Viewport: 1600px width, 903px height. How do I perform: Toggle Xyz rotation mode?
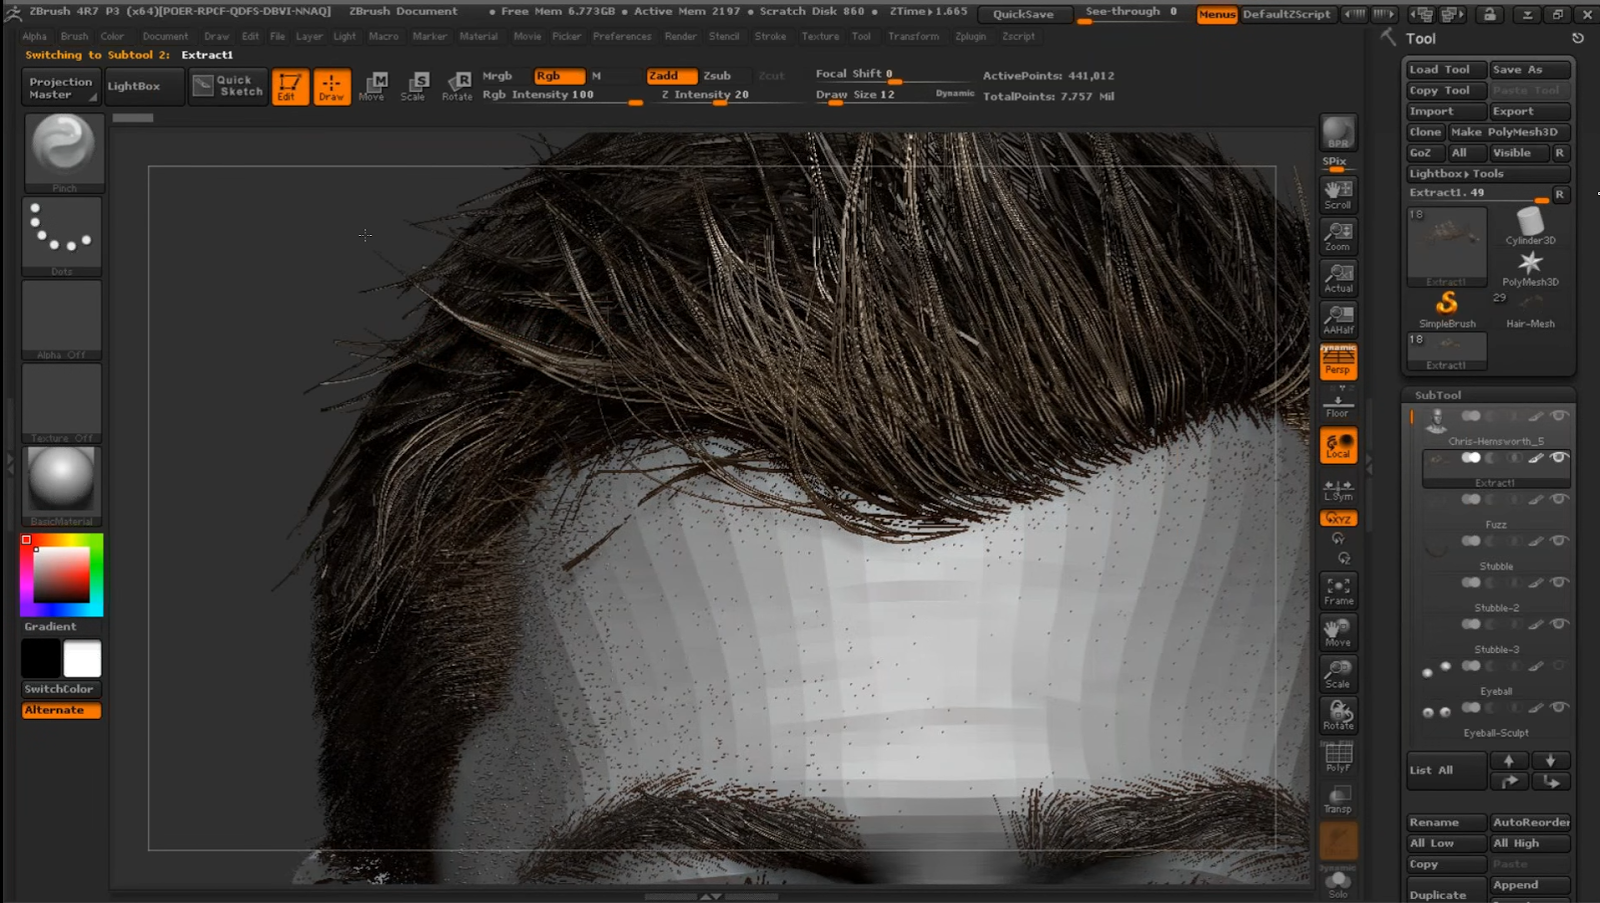click(1338, 518)
